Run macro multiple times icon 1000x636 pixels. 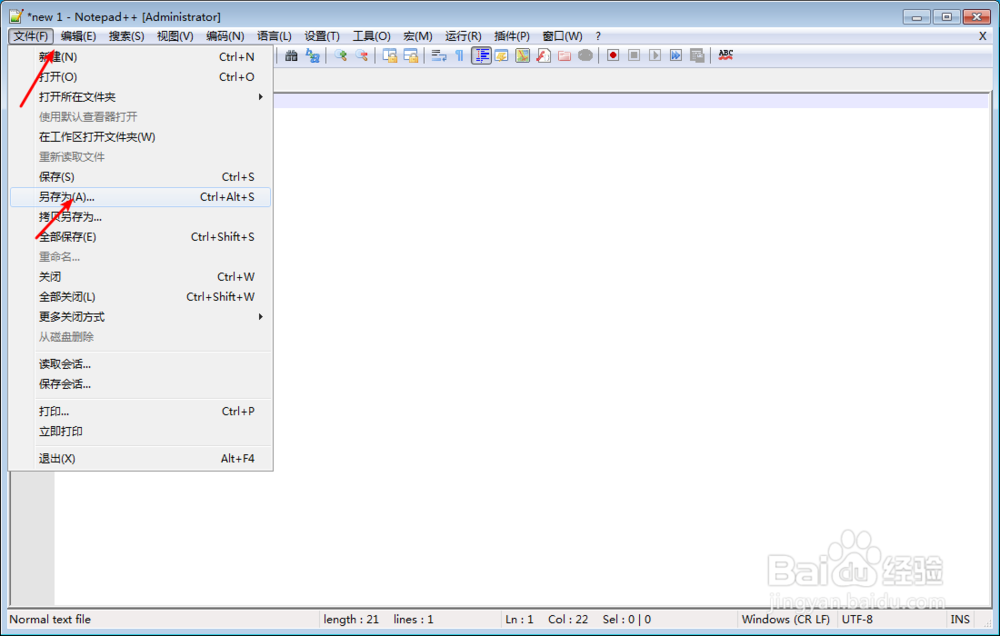pos(676,55)
